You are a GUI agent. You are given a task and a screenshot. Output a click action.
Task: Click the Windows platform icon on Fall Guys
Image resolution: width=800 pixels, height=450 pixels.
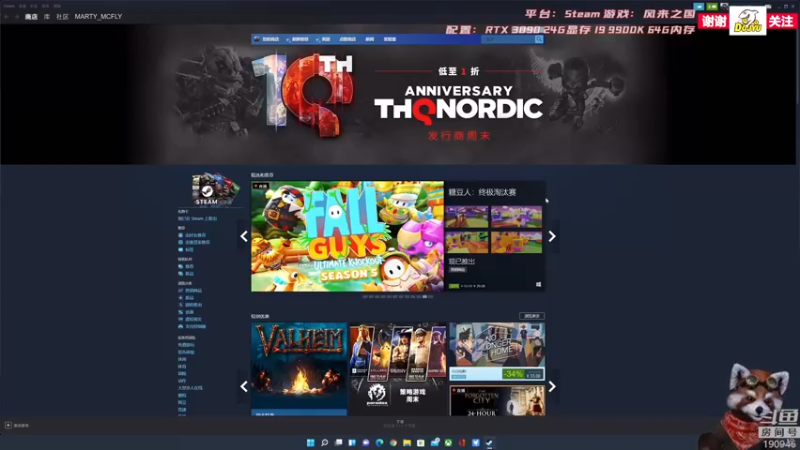coord(538,285)
